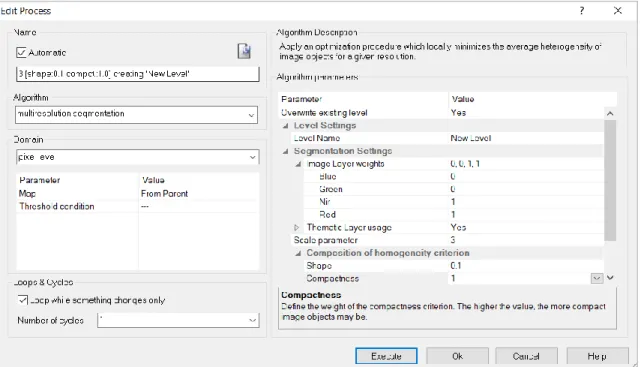Image resolution: width=641 pixels, height=367 pixels.
Task: Select the Shape parameter row
Action: (x=454, y=266)
